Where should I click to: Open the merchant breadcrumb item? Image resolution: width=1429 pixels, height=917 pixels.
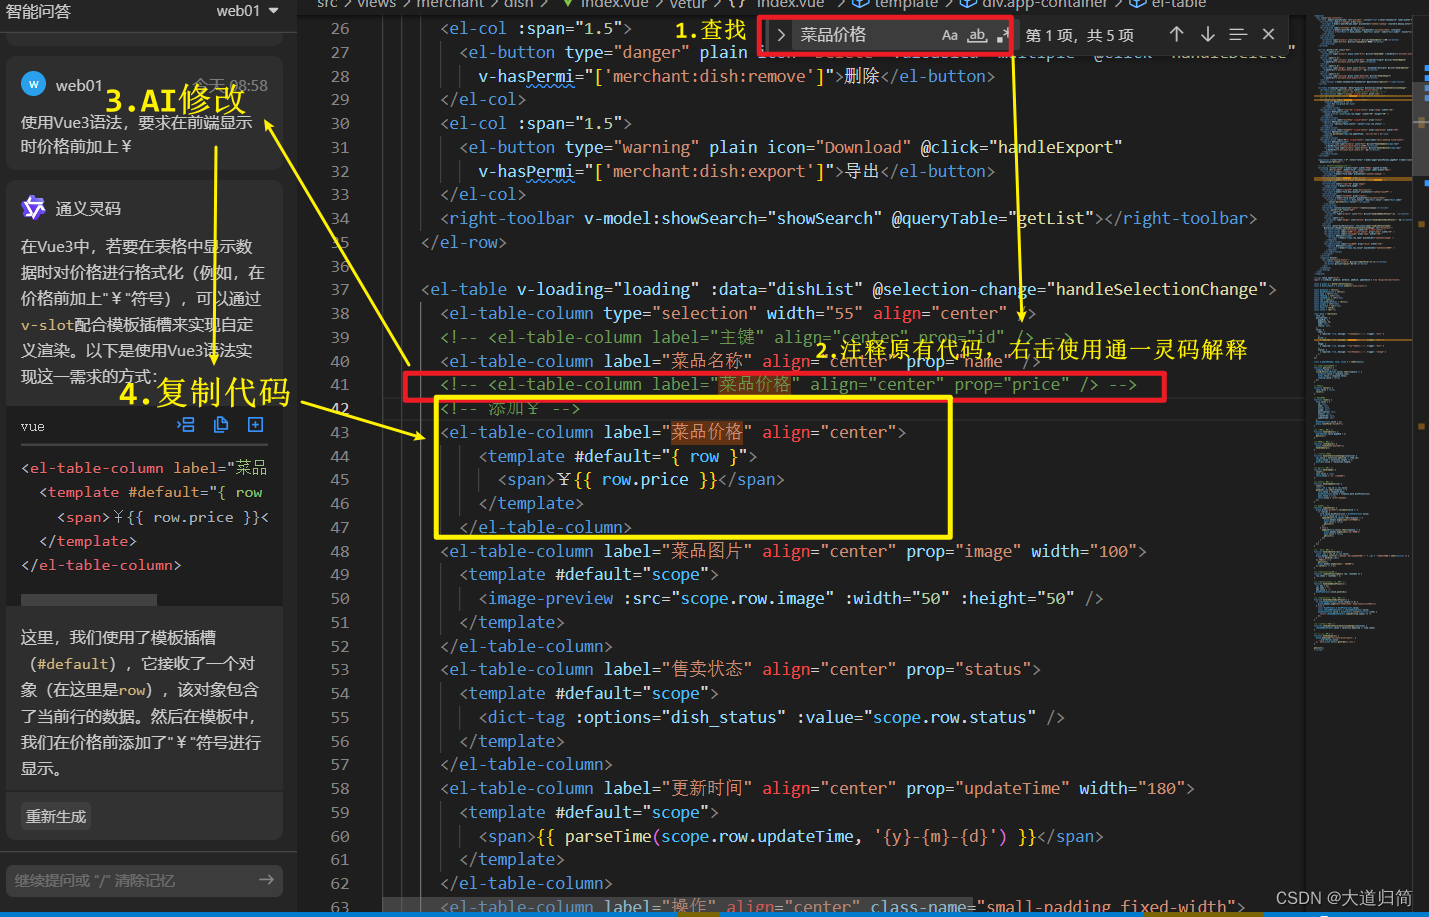pyautogui.click(x=450, y=4)
